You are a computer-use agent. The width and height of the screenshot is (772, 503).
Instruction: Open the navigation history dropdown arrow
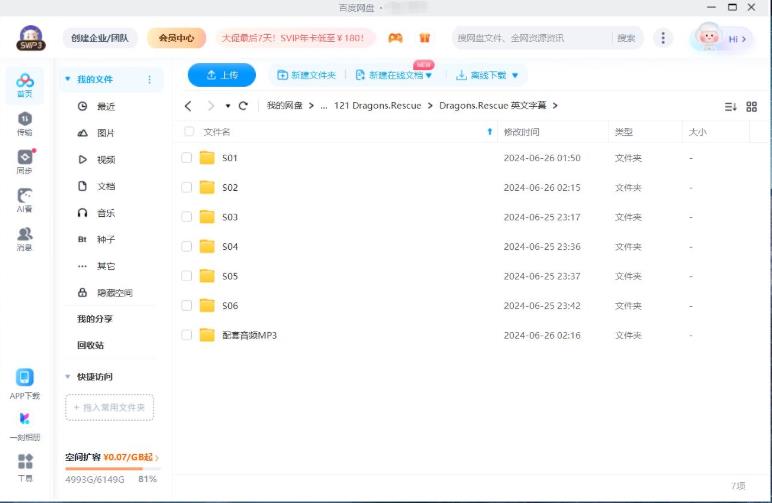click(227, 106)
